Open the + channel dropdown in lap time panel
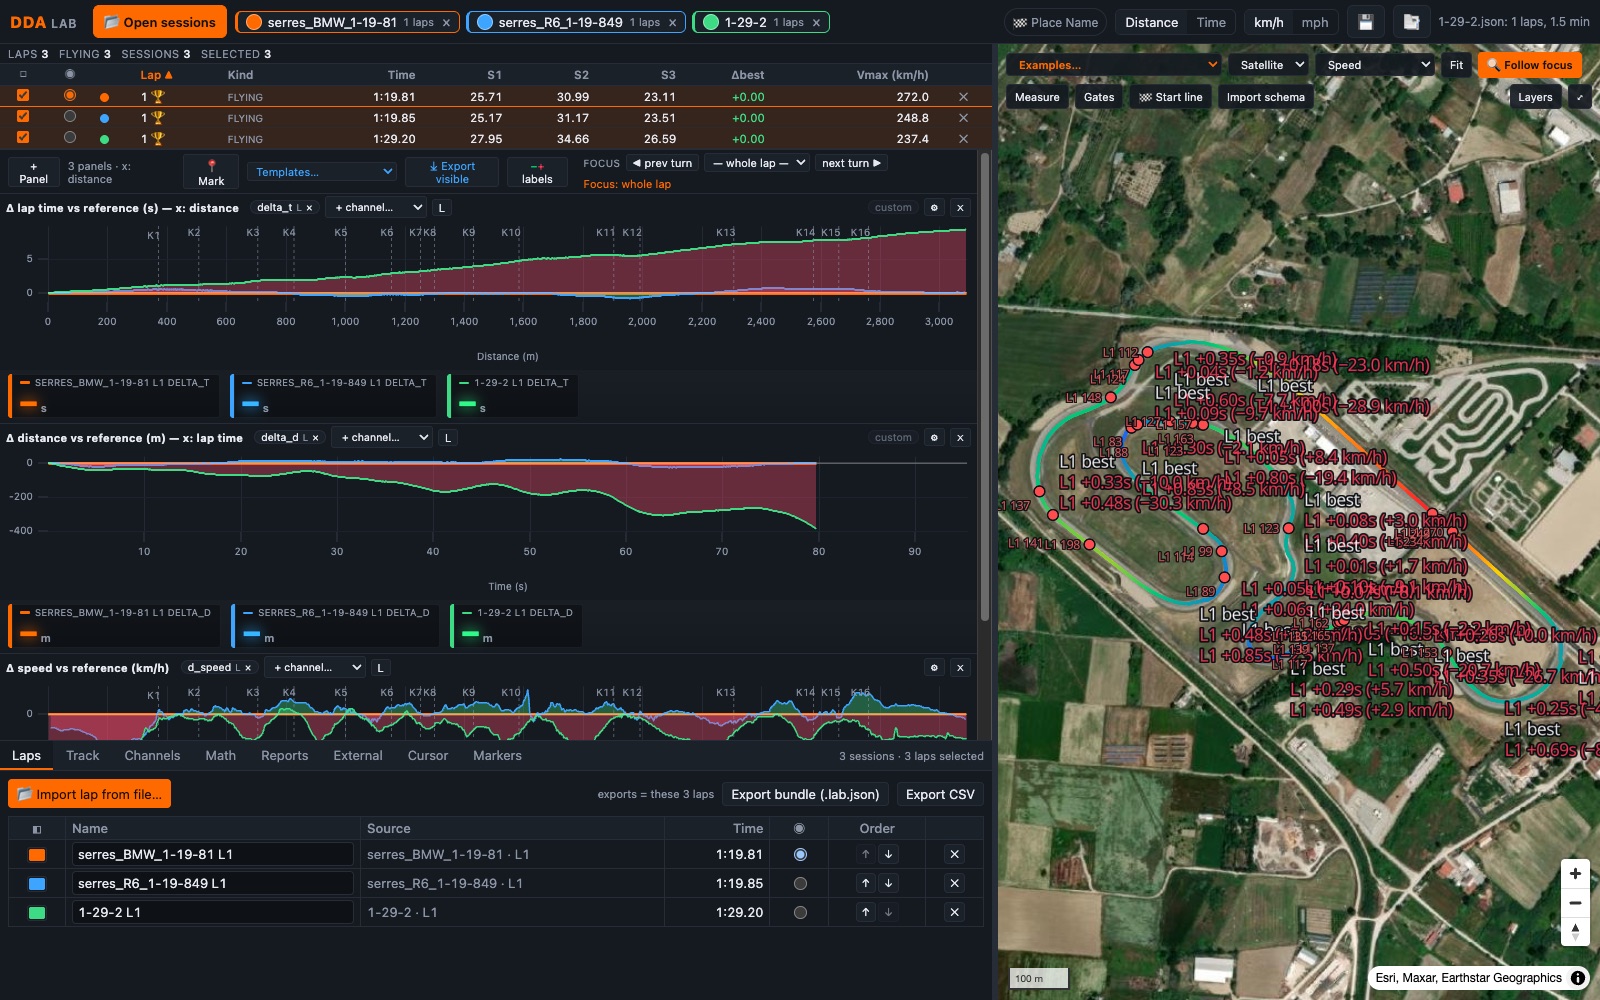This screenshot has height=1000, width=1600. pos(375,208)
